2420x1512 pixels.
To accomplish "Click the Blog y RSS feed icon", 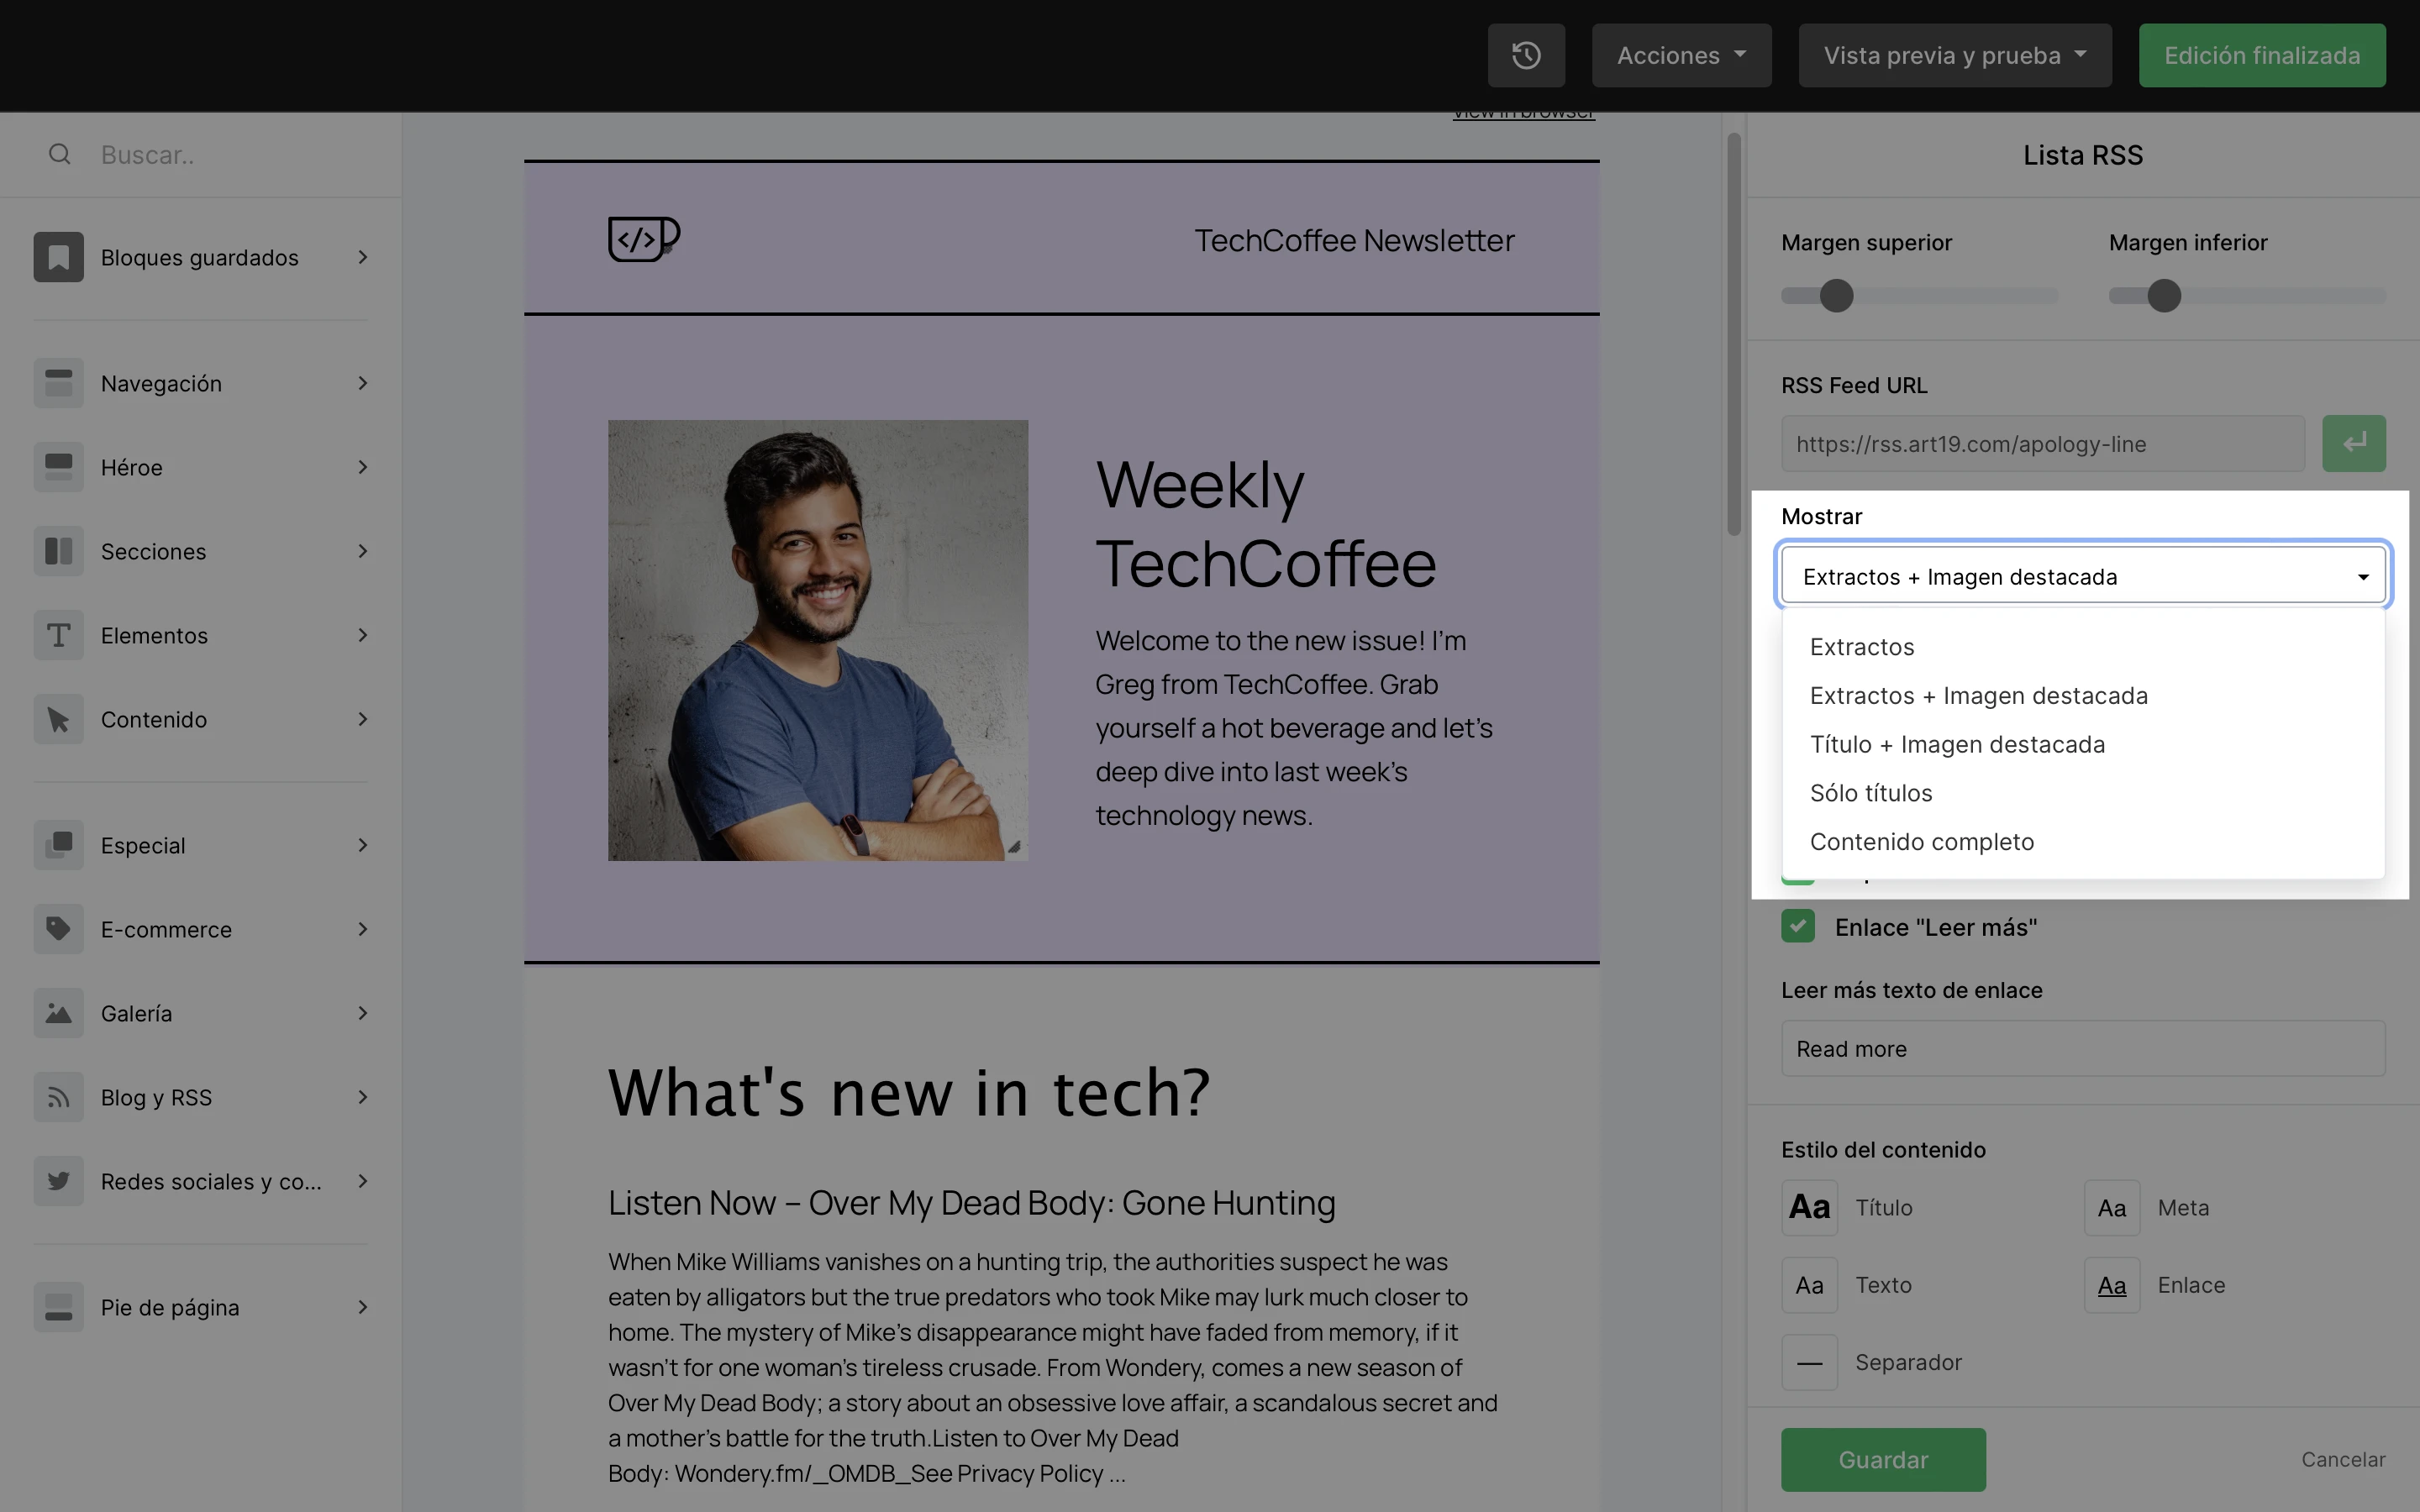I will [x=58, y=1097].
